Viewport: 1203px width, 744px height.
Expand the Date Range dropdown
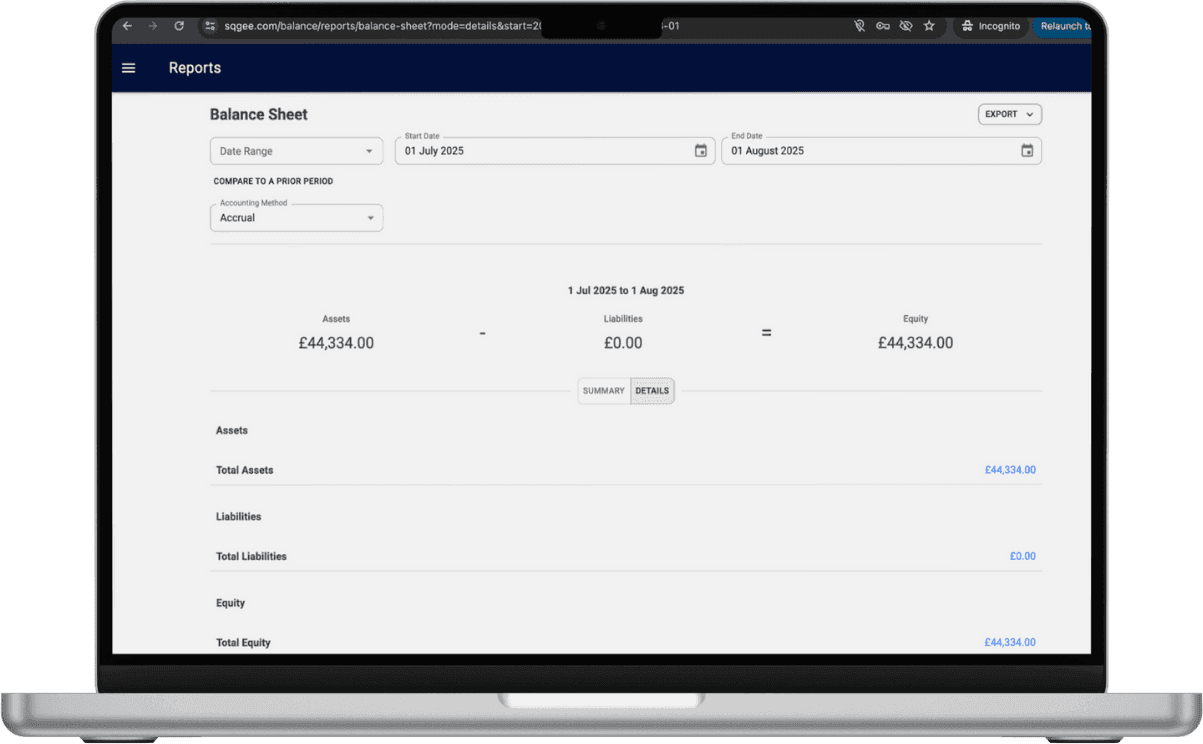tap(296, 151)
